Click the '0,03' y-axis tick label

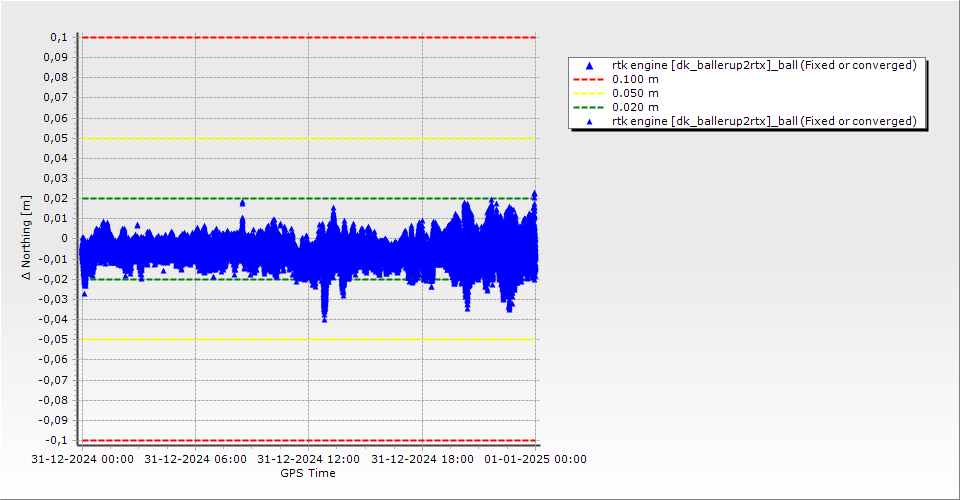click(x=56, y=179)
